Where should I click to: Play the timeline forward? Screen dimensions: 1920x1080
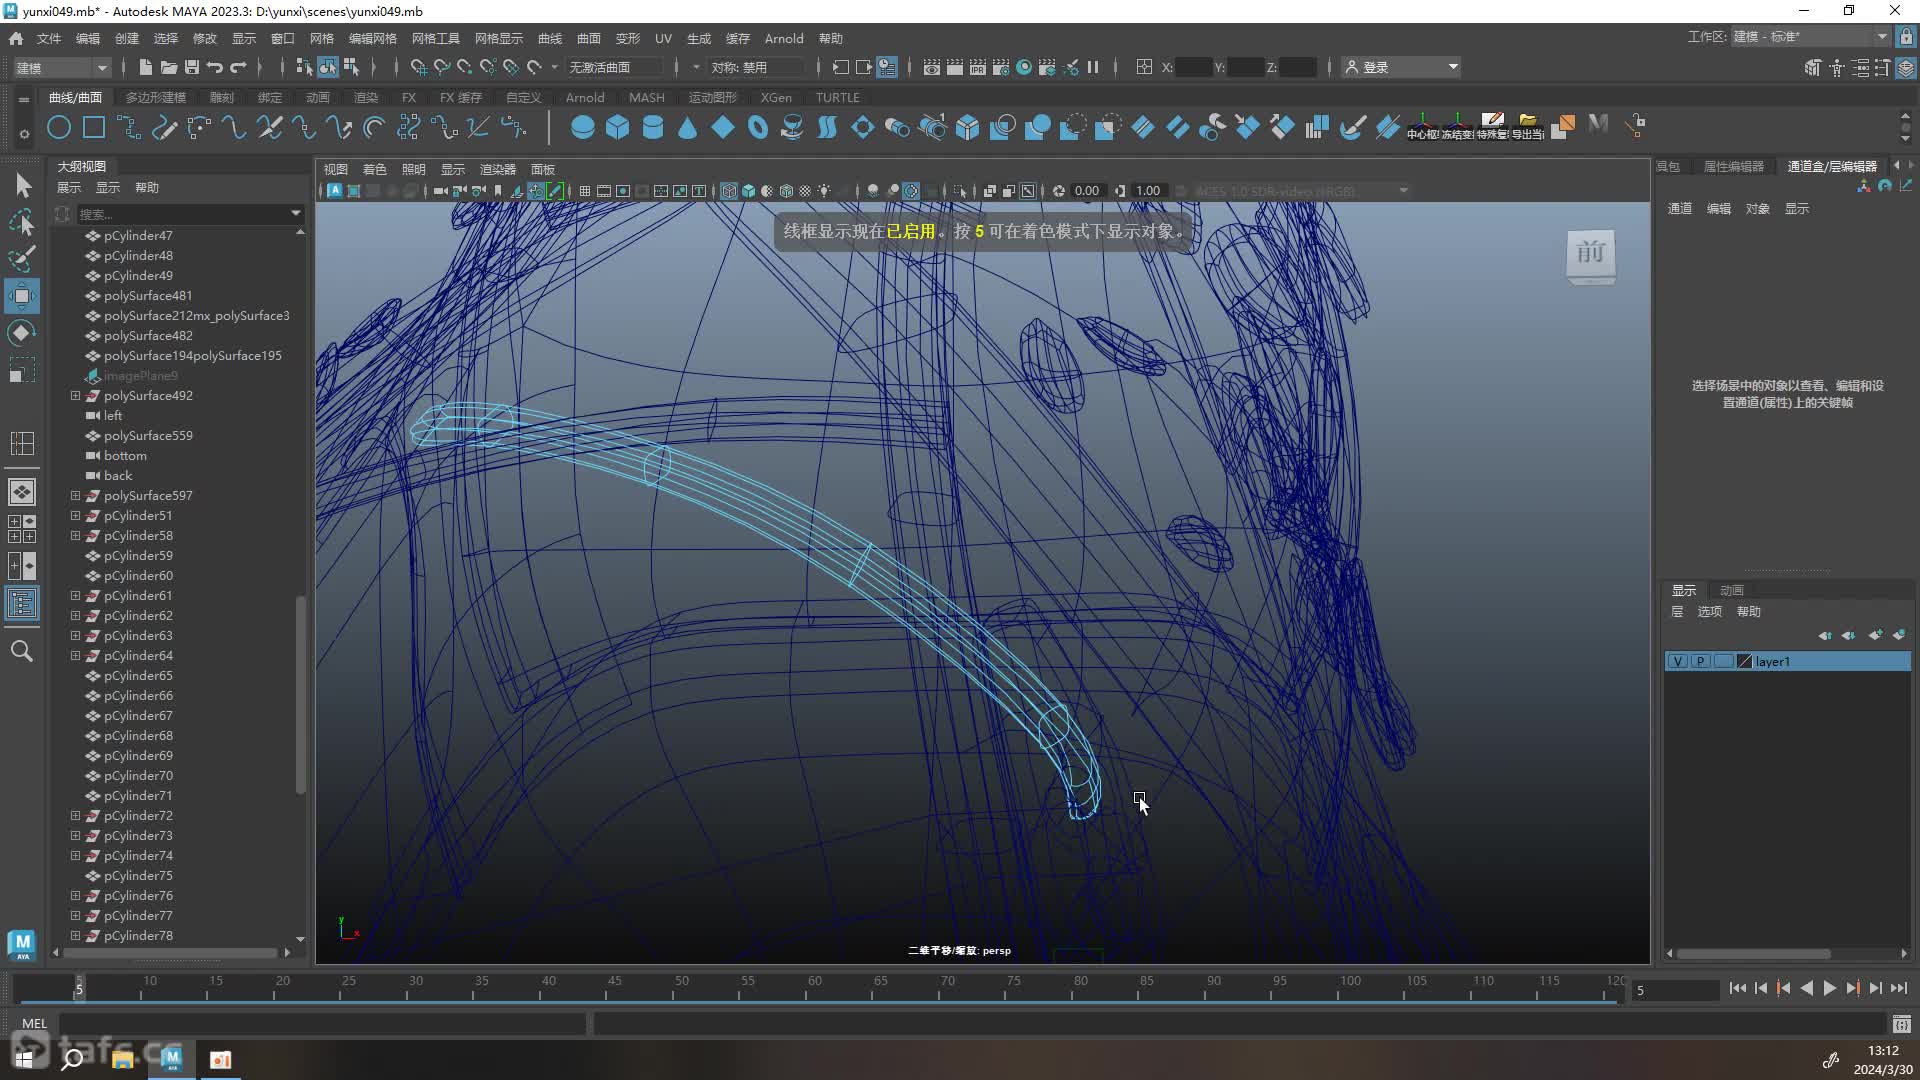[1830, 988]
